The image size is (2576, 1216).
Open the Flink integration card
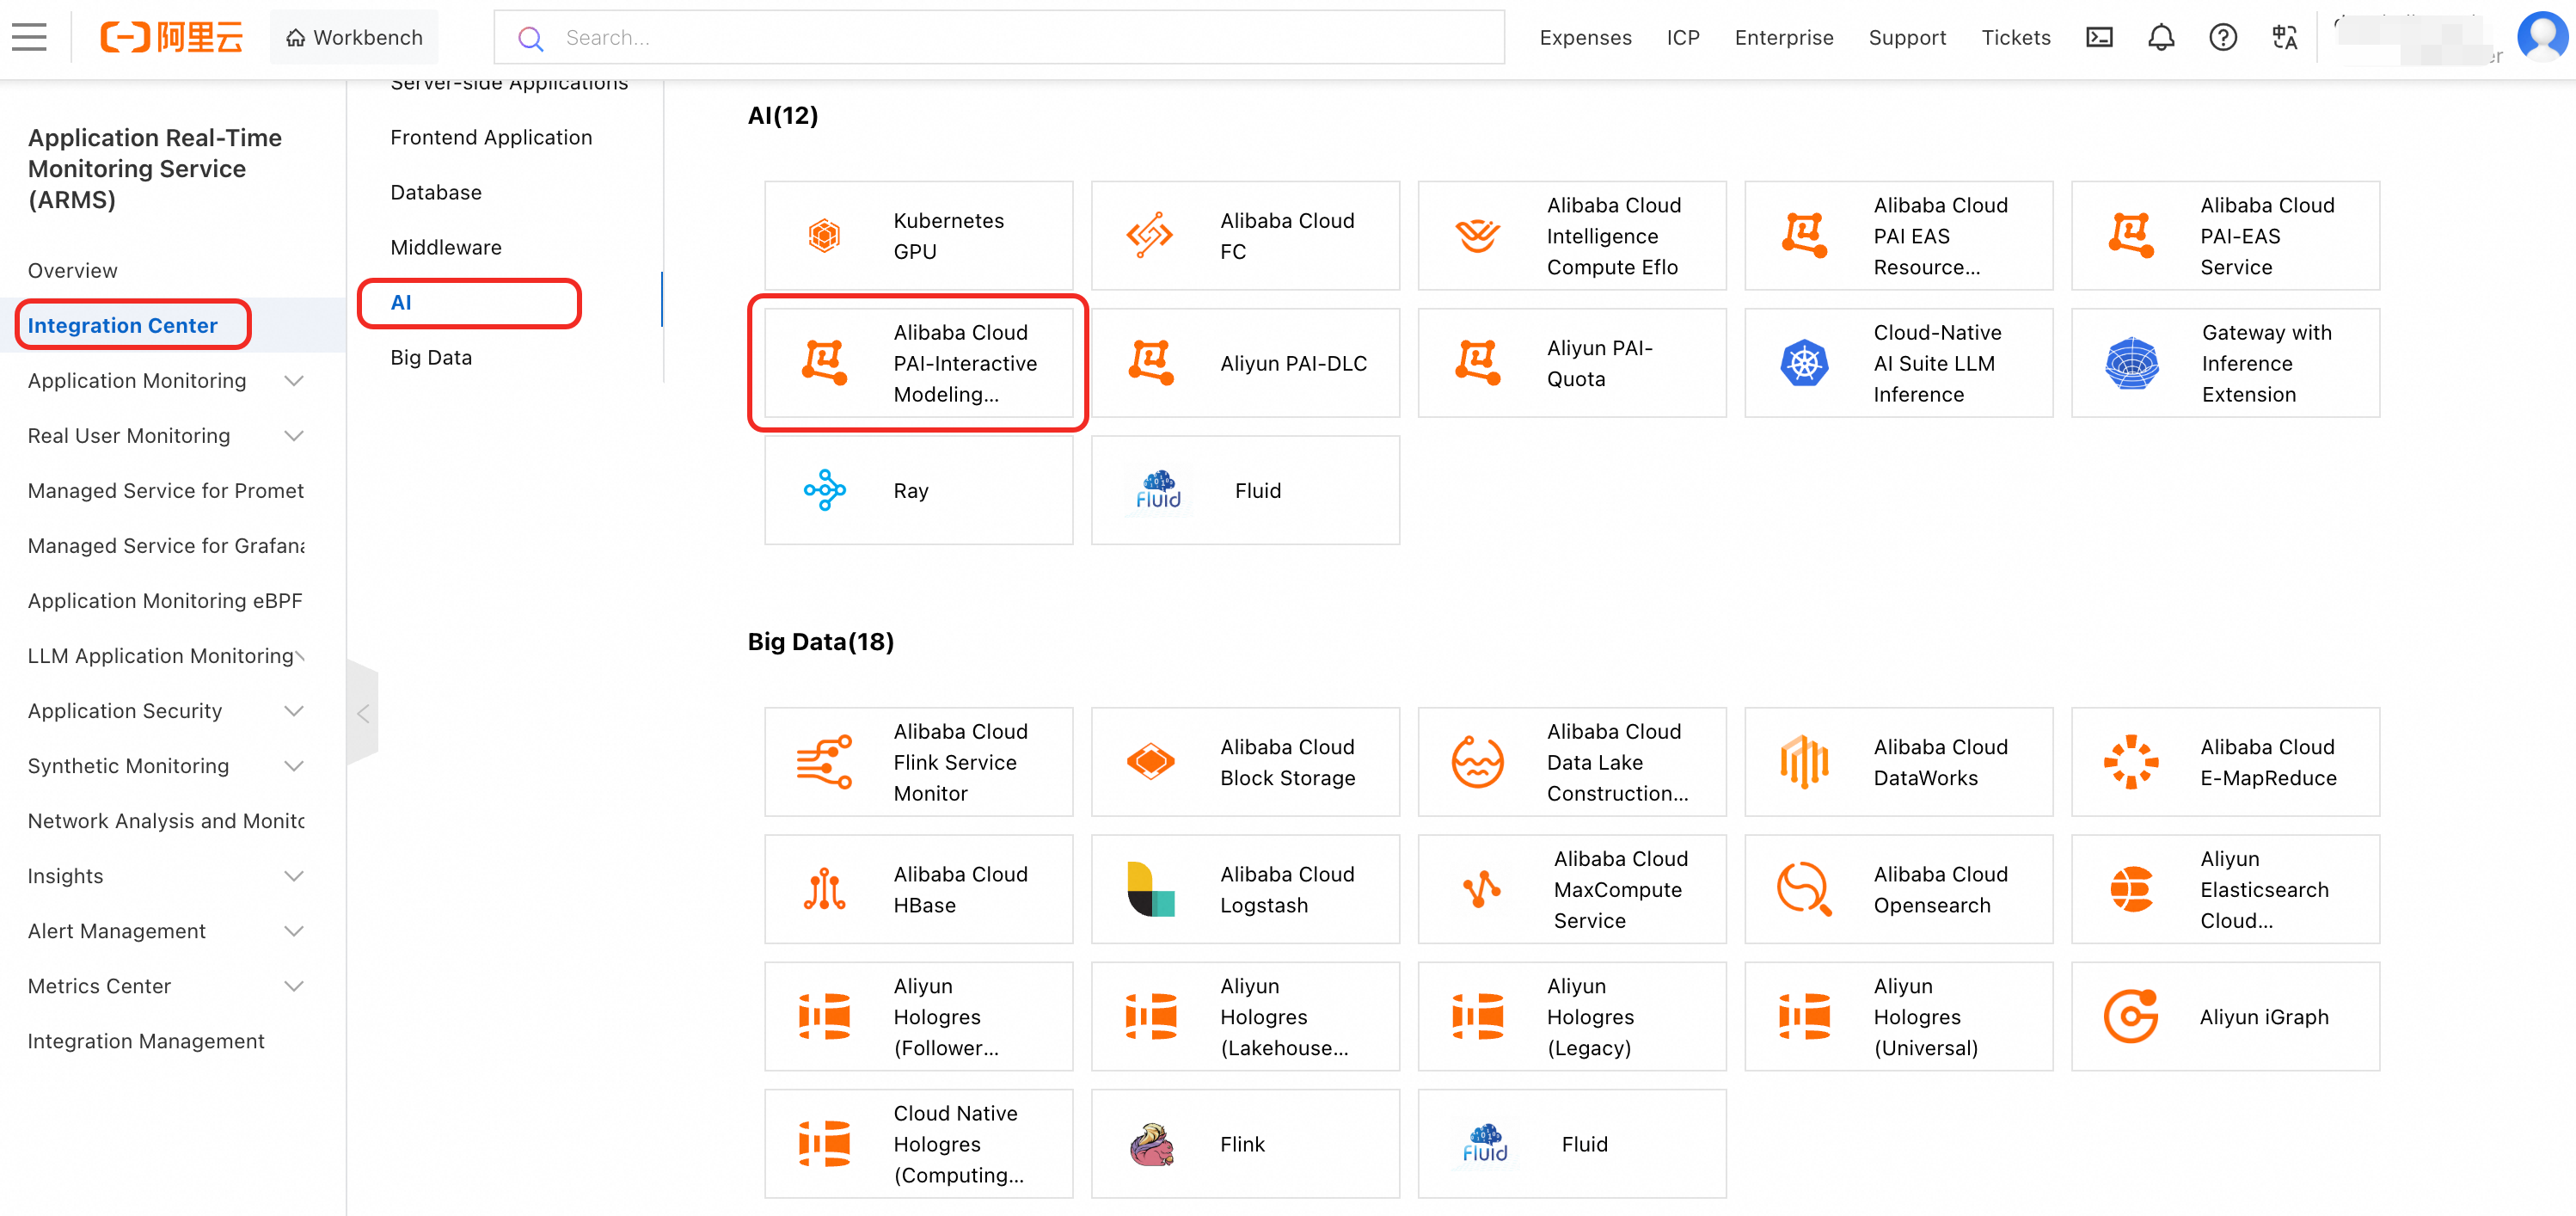click(x=1244, y=1143)
